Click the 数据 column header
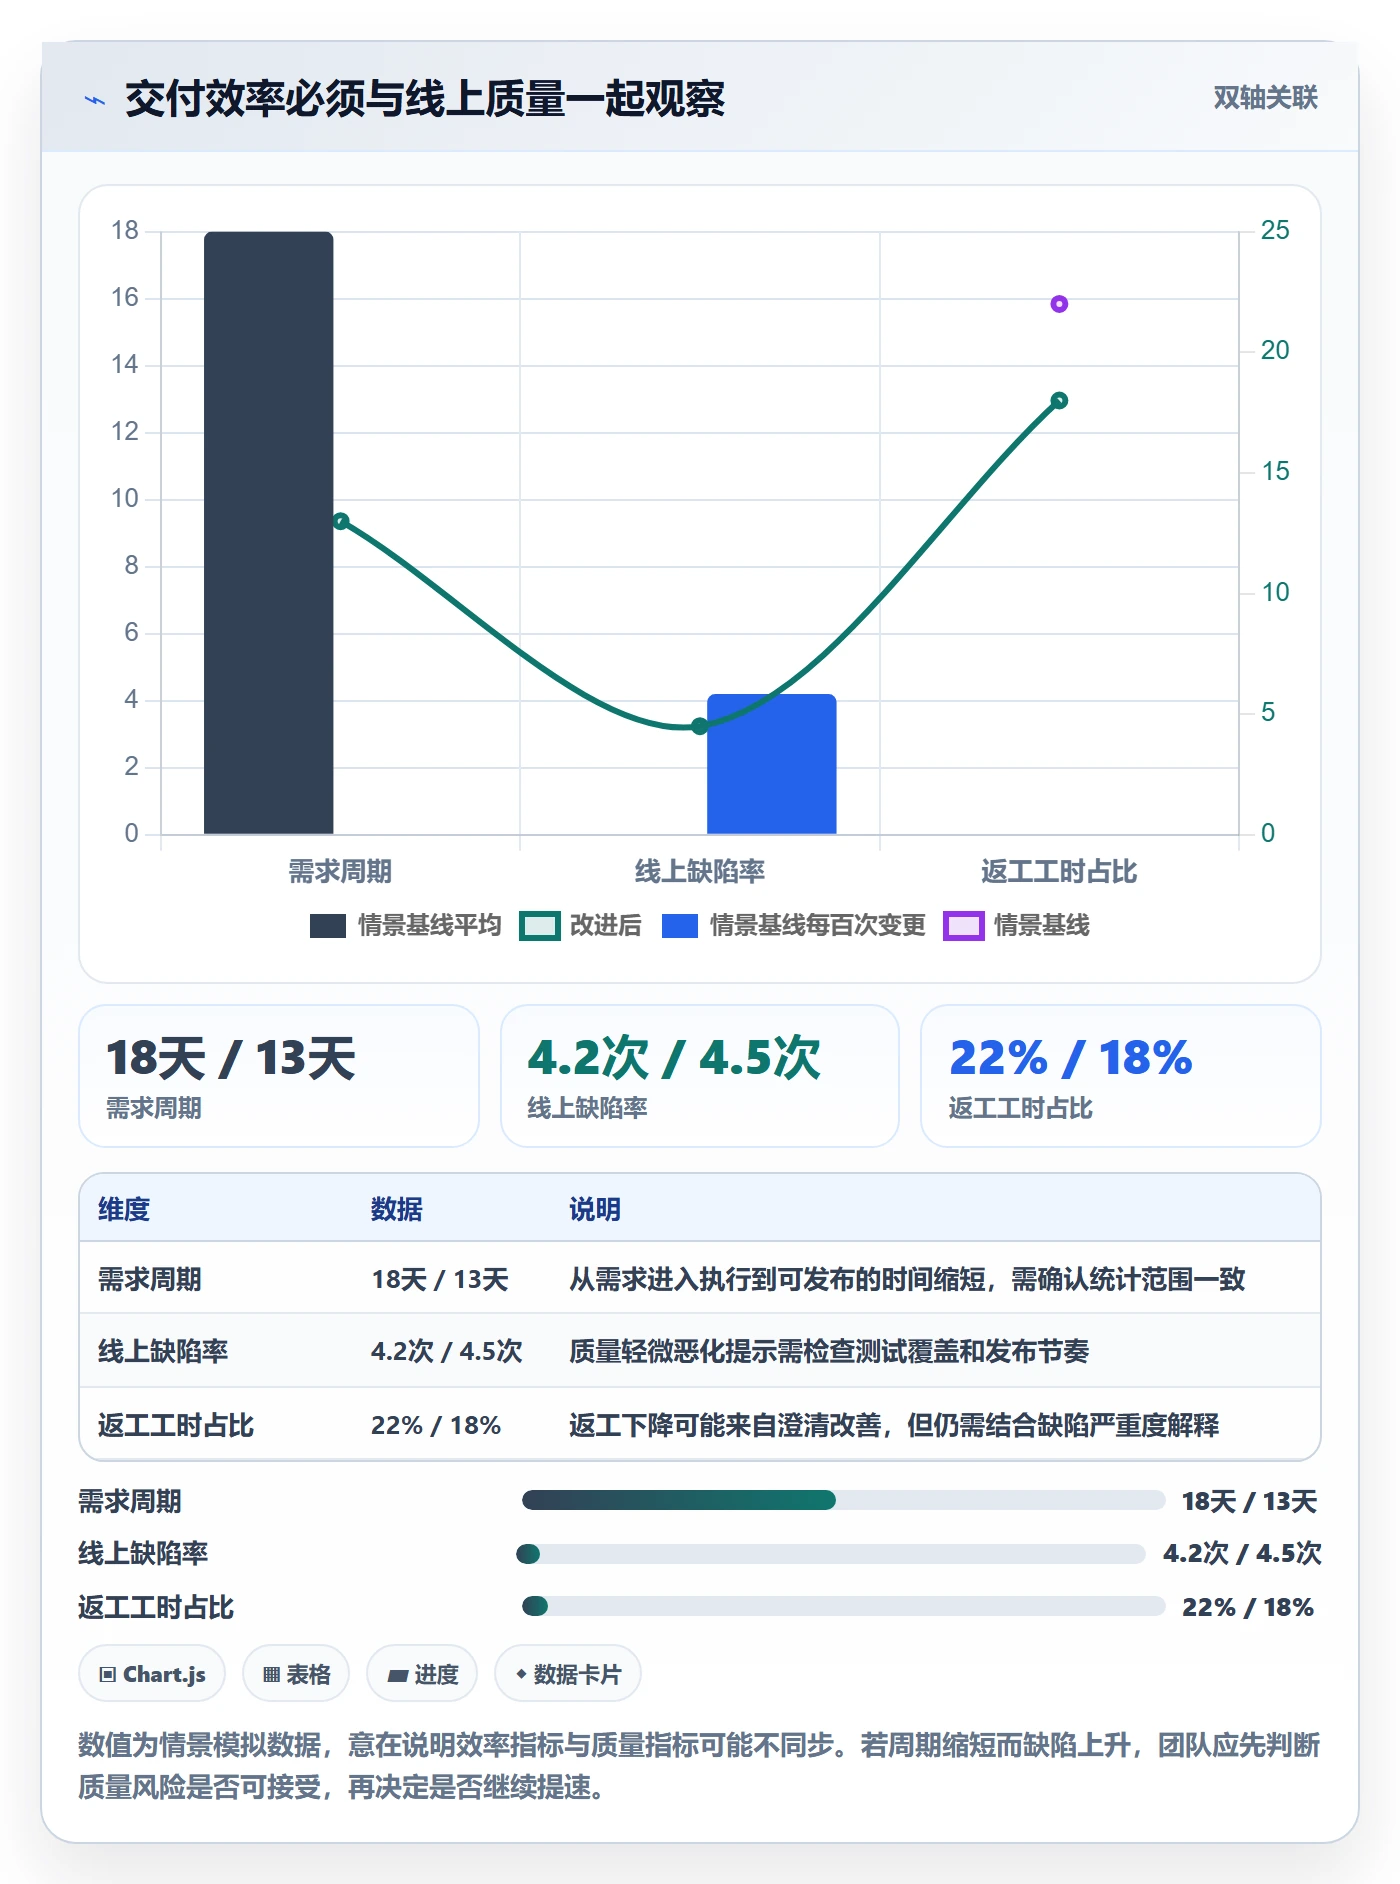 click(397, 1209)
